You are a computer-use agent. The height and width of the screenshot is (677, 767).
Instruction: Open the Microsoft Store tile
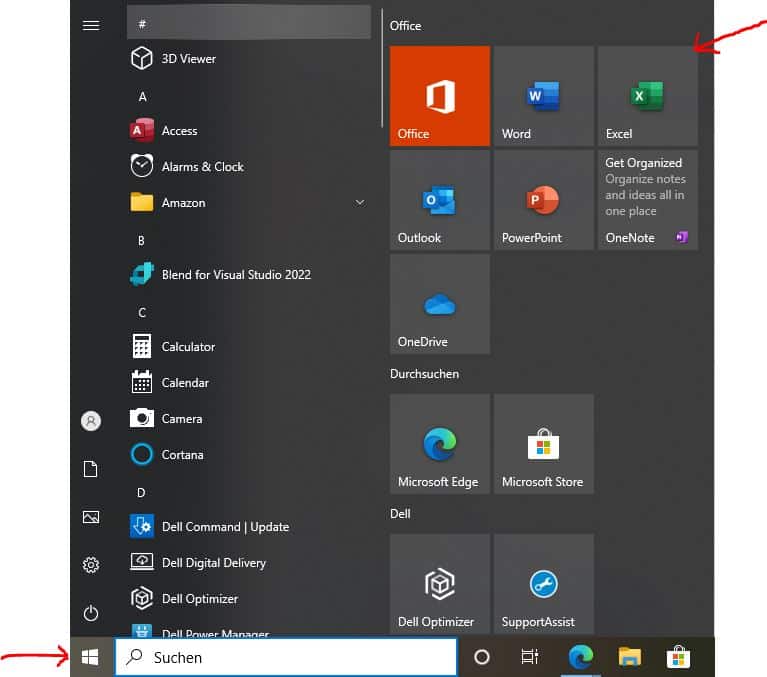544,444
